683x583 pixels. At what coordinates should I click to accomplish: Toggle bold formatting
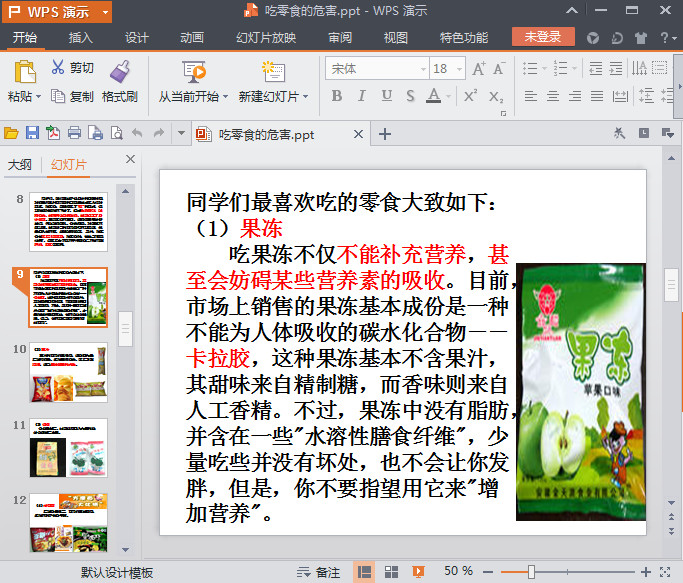coord(336,96)
